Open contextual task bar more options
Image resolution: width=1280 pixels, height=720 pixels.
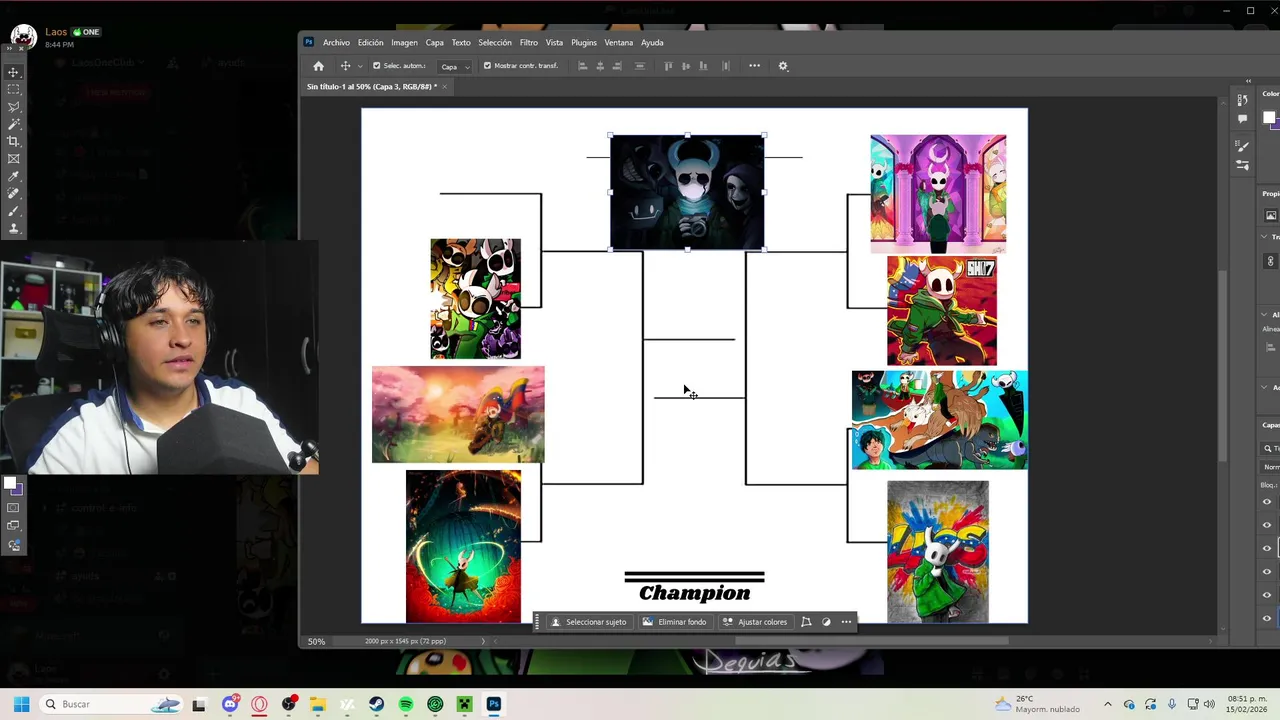(846, 622)
